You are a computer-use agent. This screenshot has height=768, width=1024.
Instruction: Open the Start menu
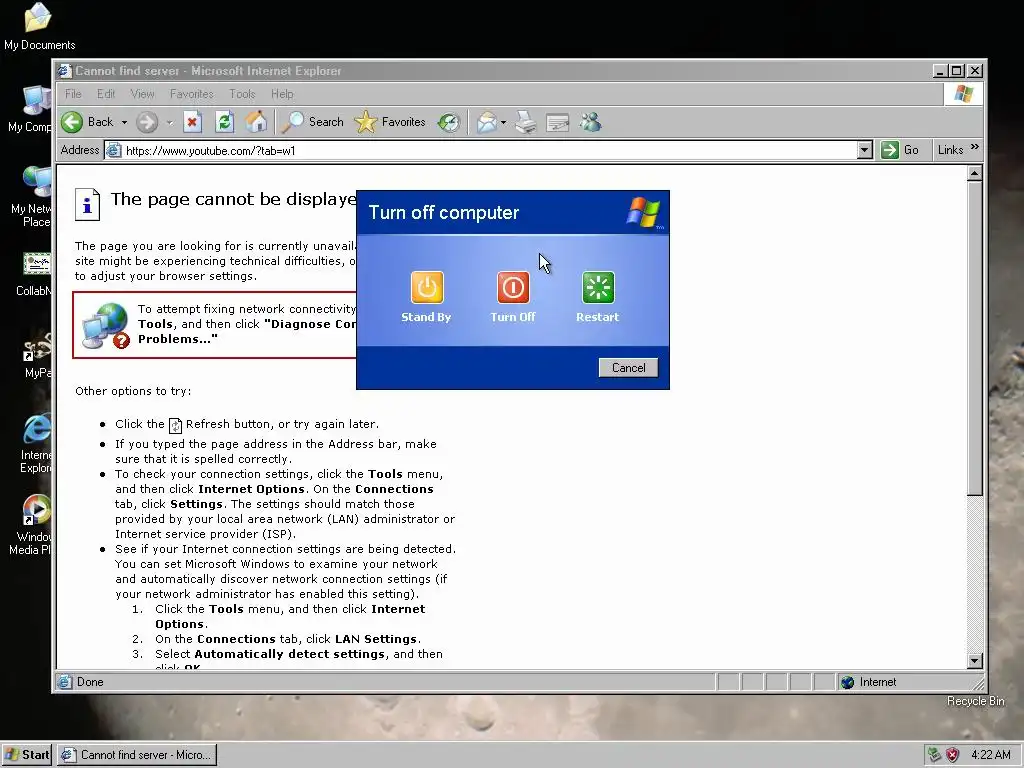tap(27, 755)
